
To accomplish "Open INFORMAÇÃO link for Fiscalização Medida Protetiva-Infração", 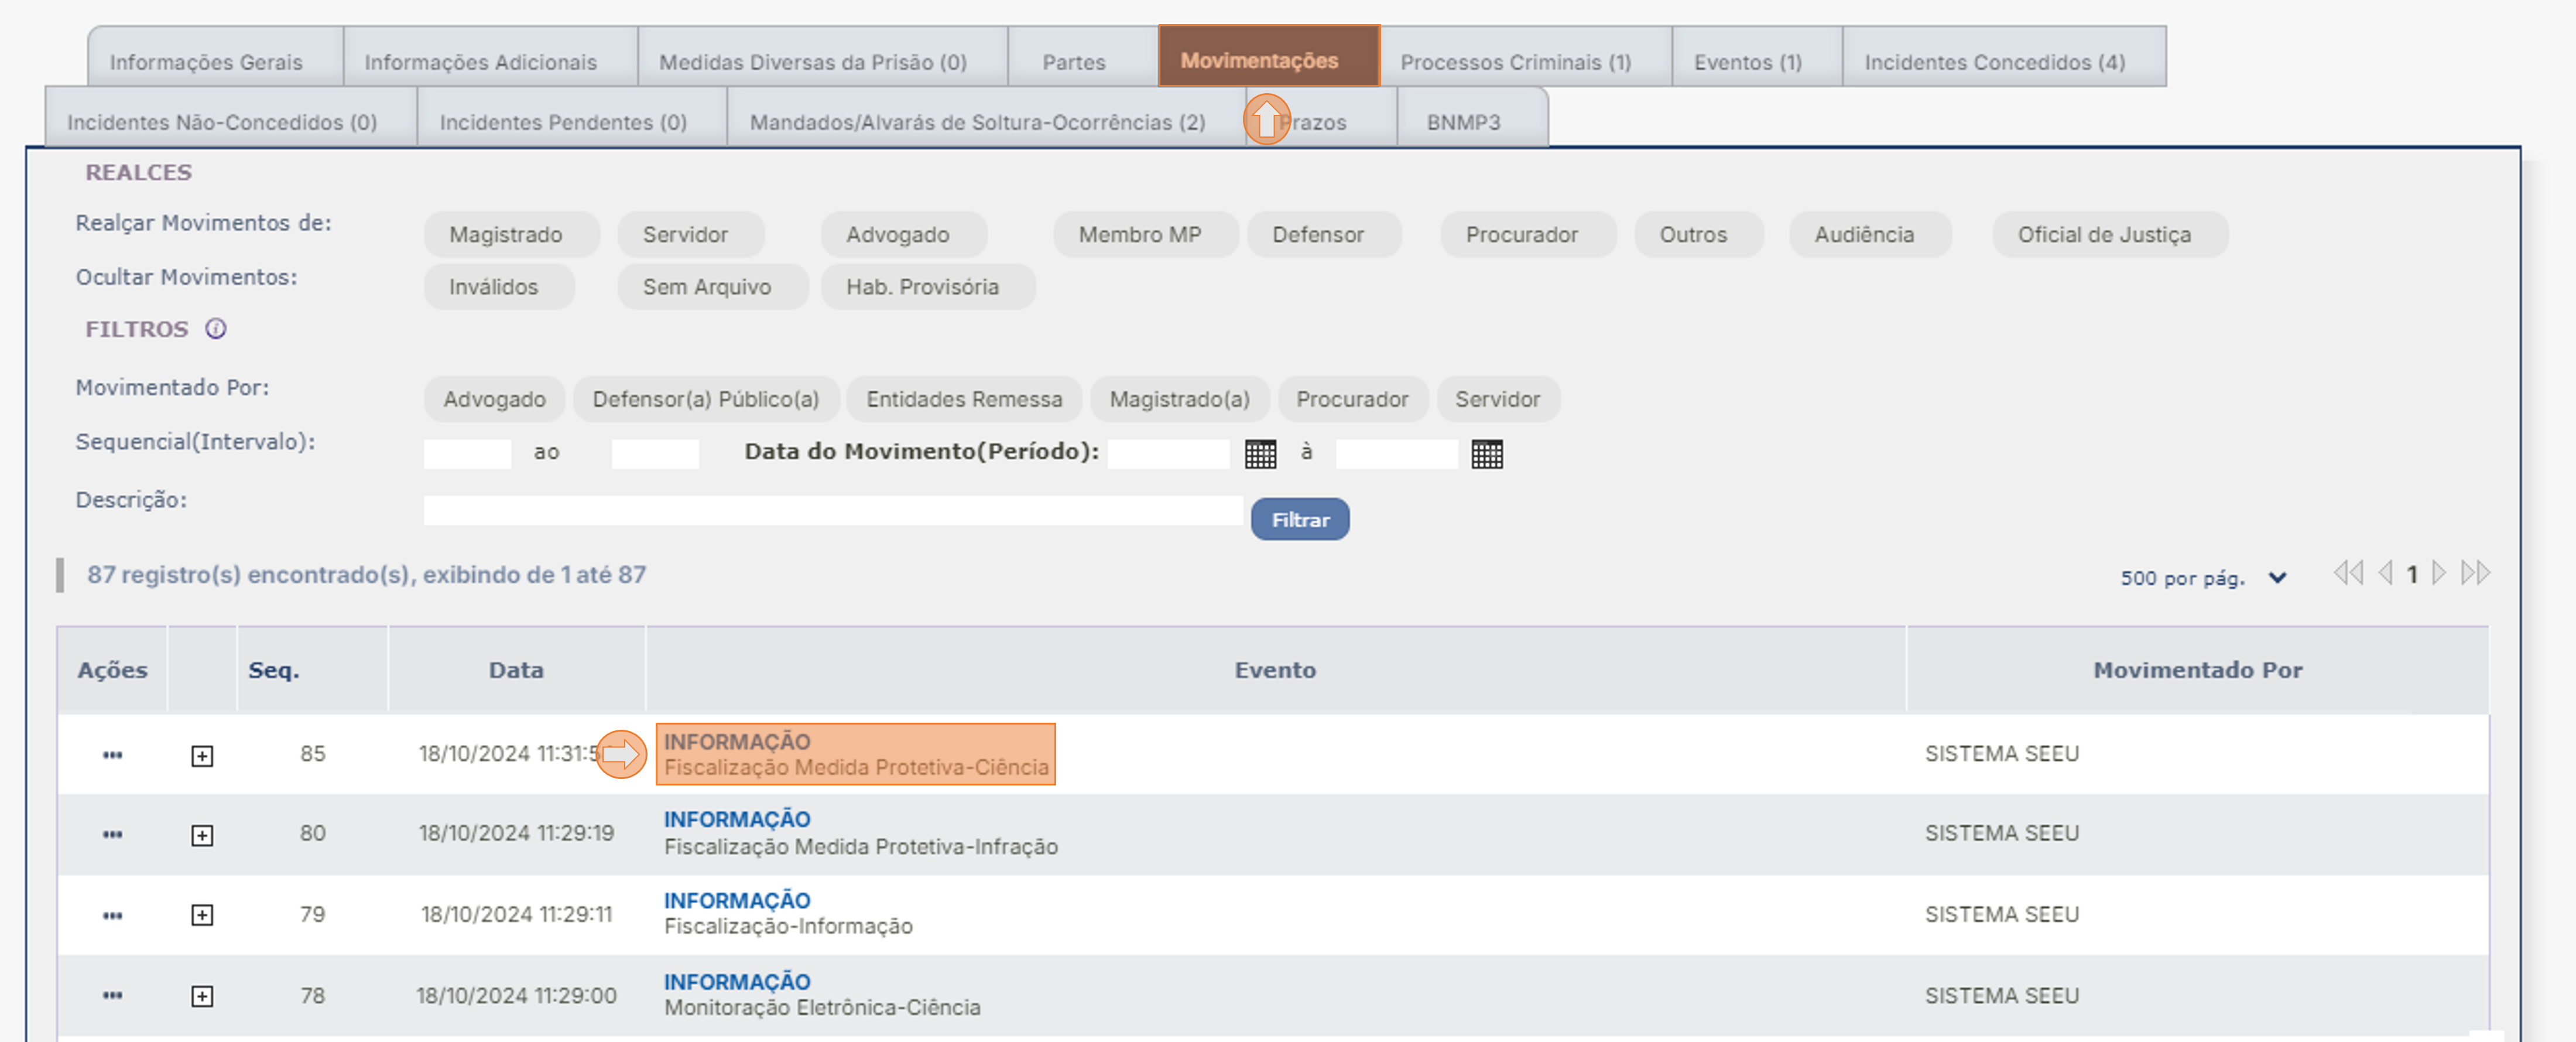I will pos(737,820).
